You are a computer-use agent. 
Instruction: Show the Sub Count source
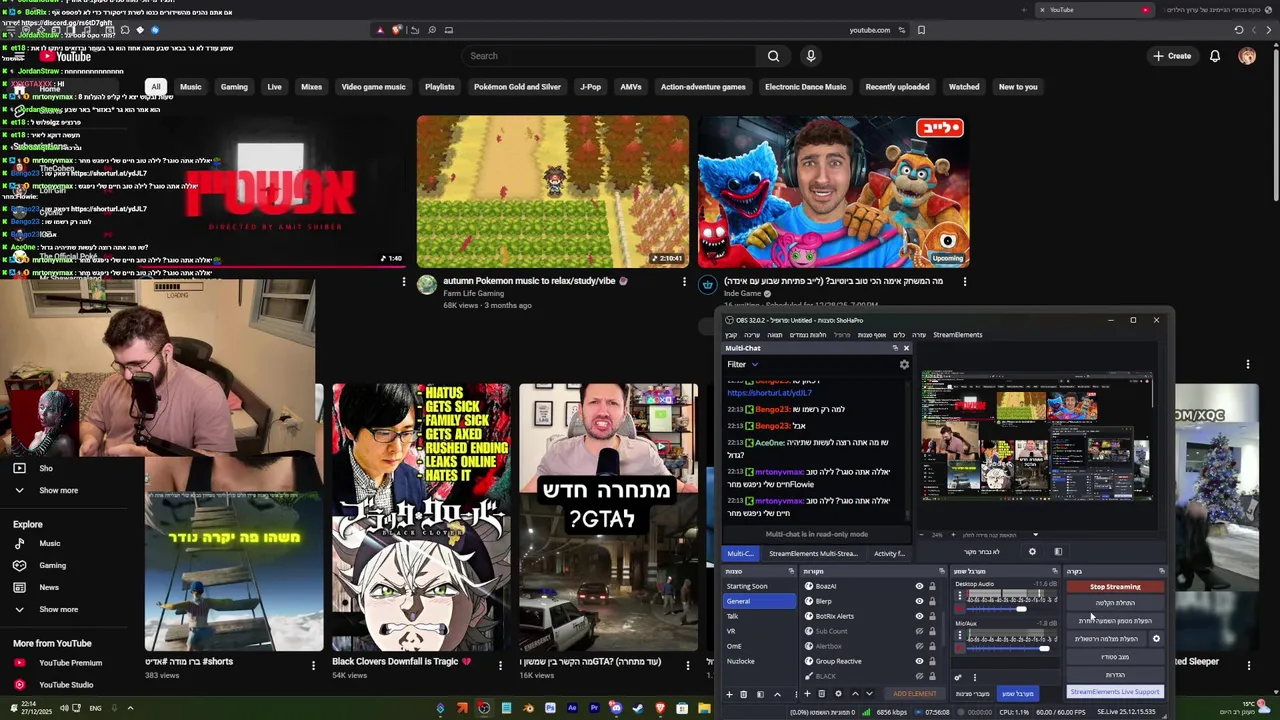click(x=919, y=631)
